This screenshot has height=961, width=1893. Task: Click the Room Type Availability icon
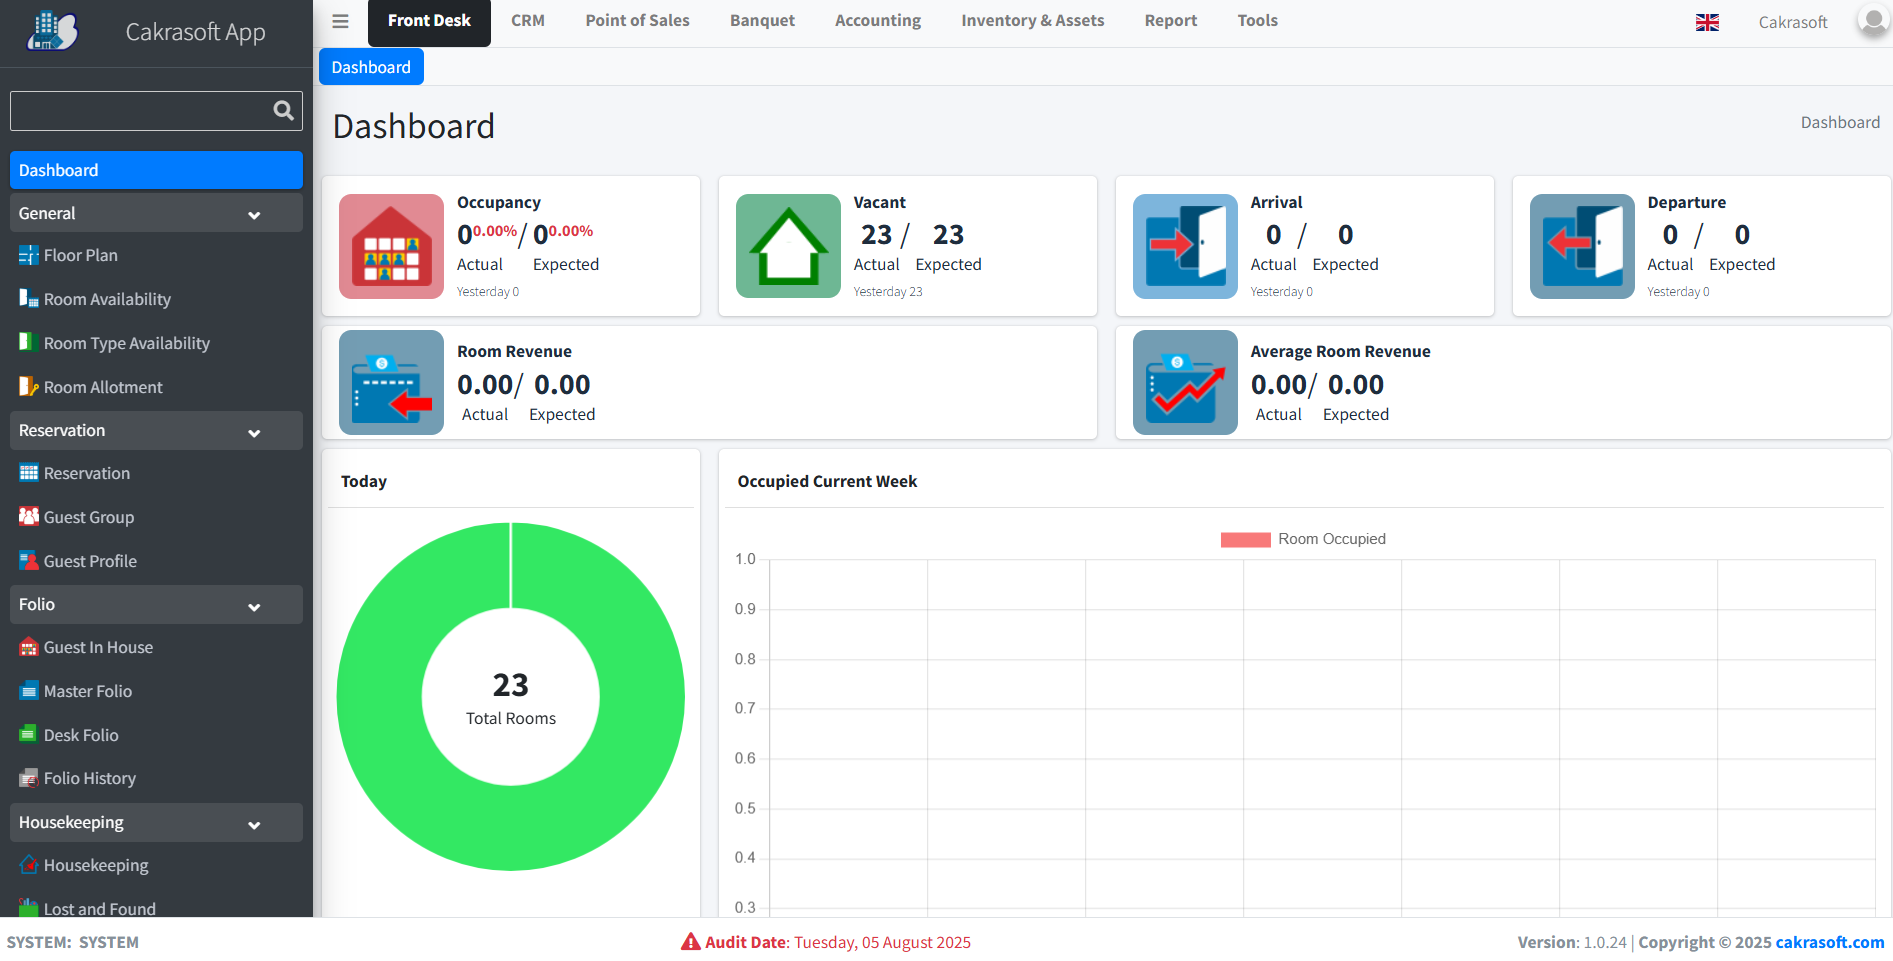[29, 343]
